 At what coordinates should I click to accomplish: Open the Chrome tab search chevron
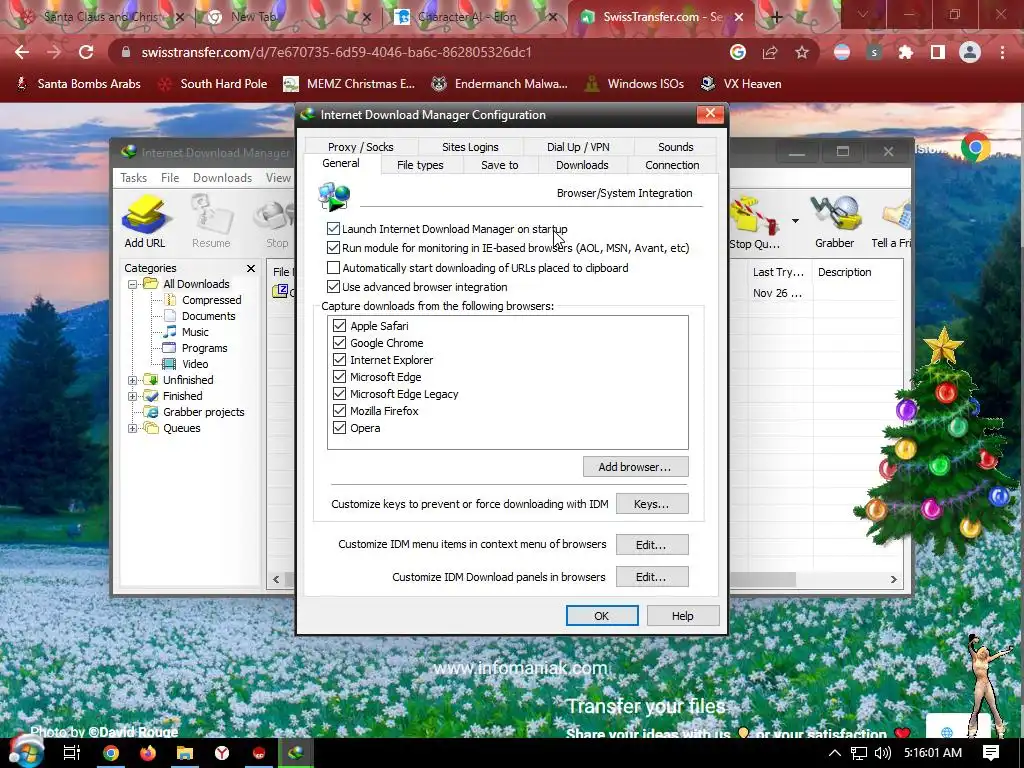(x=863, y=15)
